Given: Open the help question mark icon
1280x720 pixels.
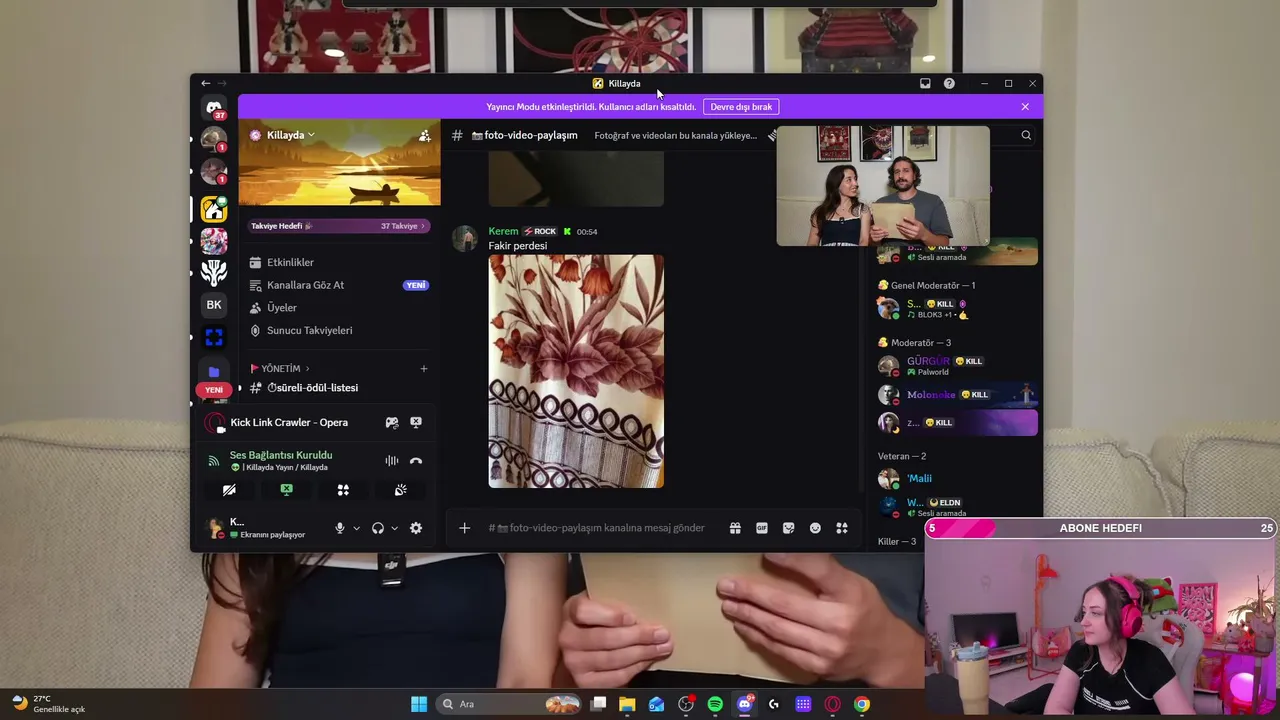Looking at the screenshot, I should pos(949,83).
